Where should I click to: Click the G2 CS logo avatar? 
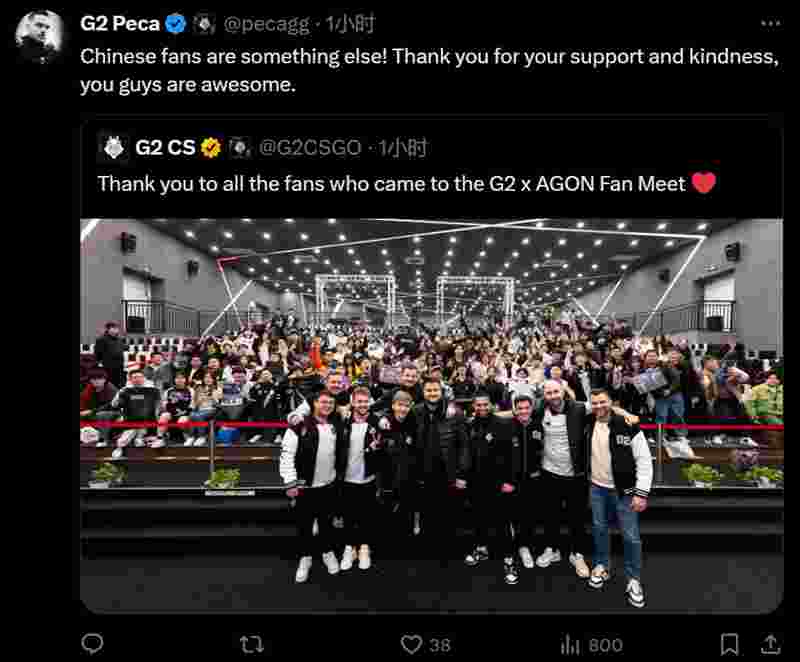click(x=114, y=147)
